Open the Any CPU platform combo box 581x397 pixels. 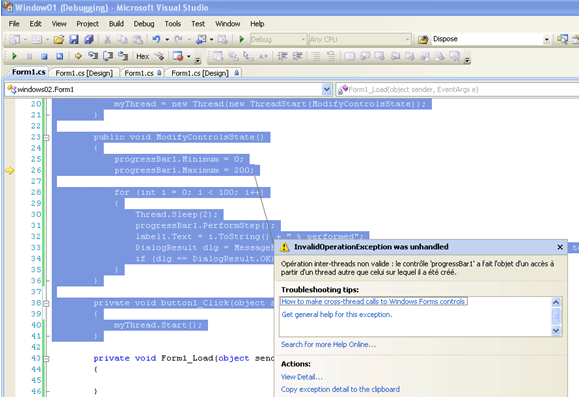pyautogui.click(x=360, y=39)
